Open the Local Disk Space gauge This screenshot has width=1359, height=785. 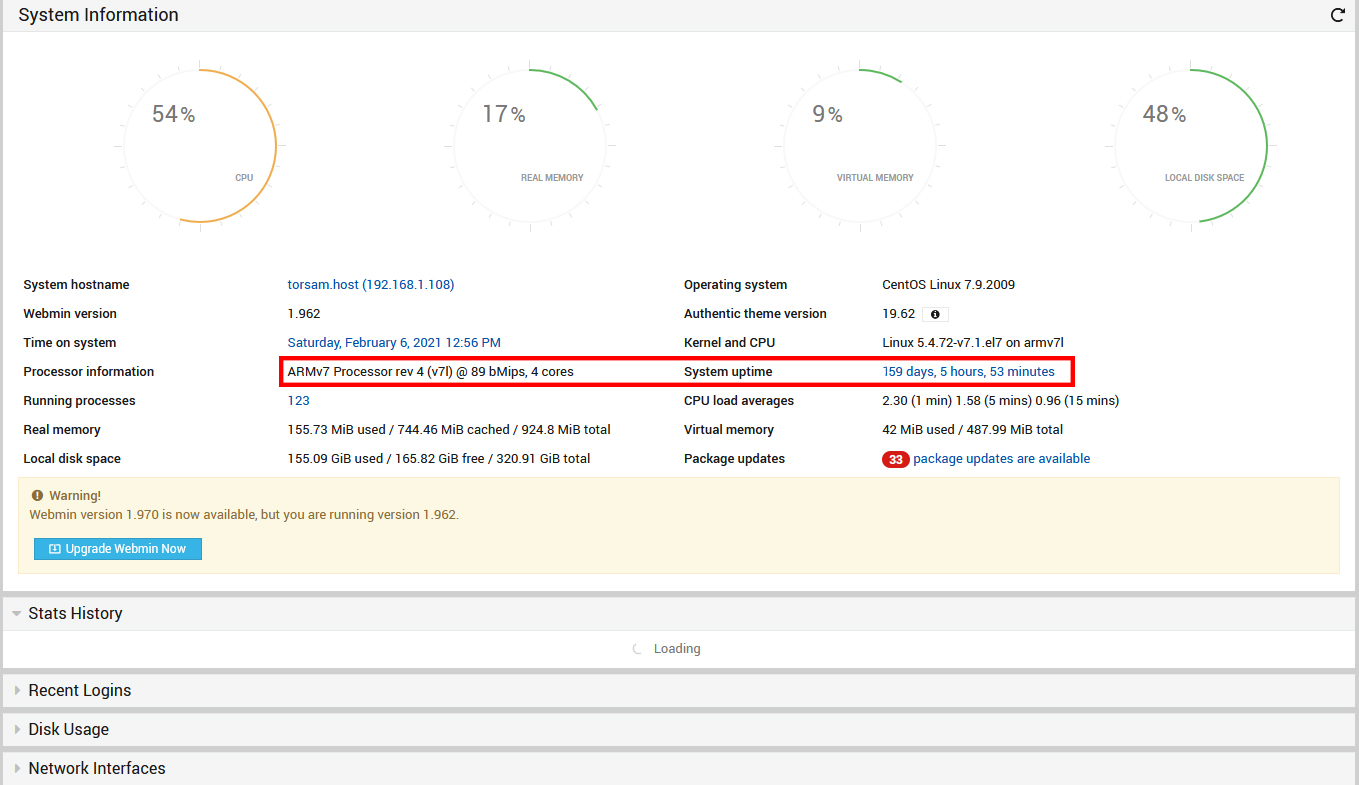[1190, 146]
